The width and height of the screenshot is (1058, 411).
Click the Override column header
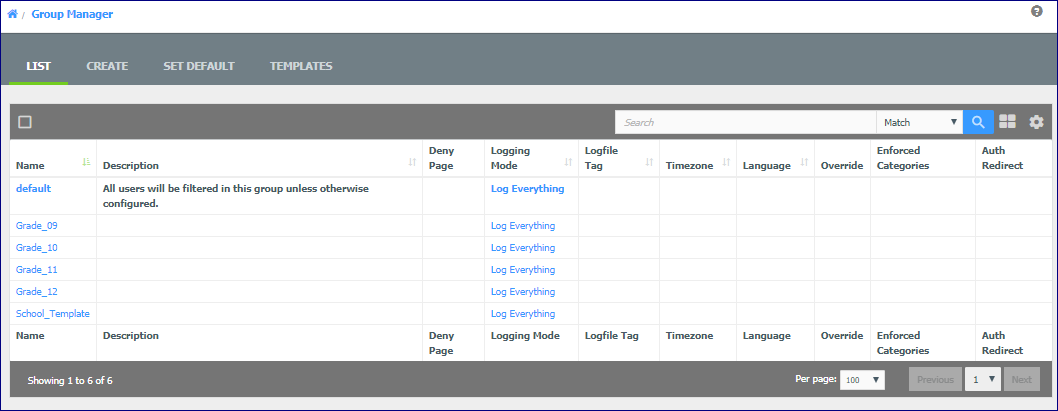[842, 165]
